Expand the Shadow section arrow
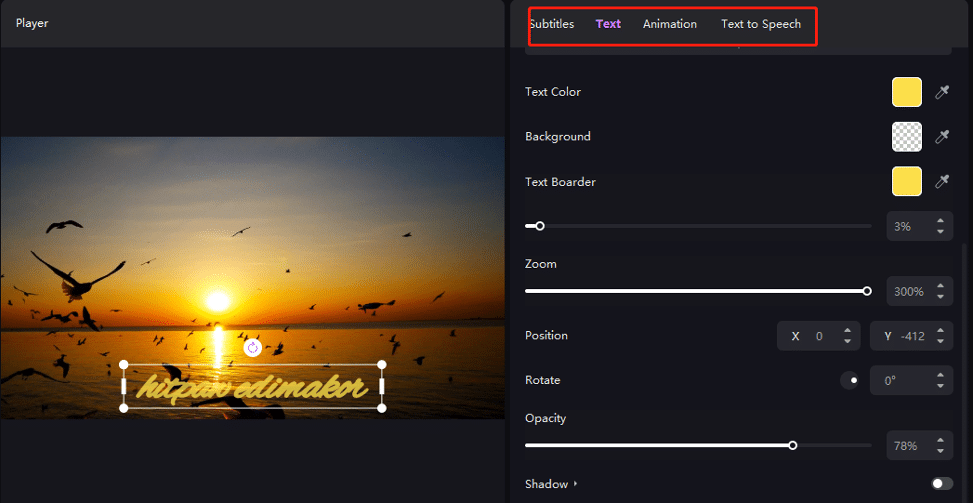Image resolution: width=974 pixels, height=504 pixels. coord(576,485)
